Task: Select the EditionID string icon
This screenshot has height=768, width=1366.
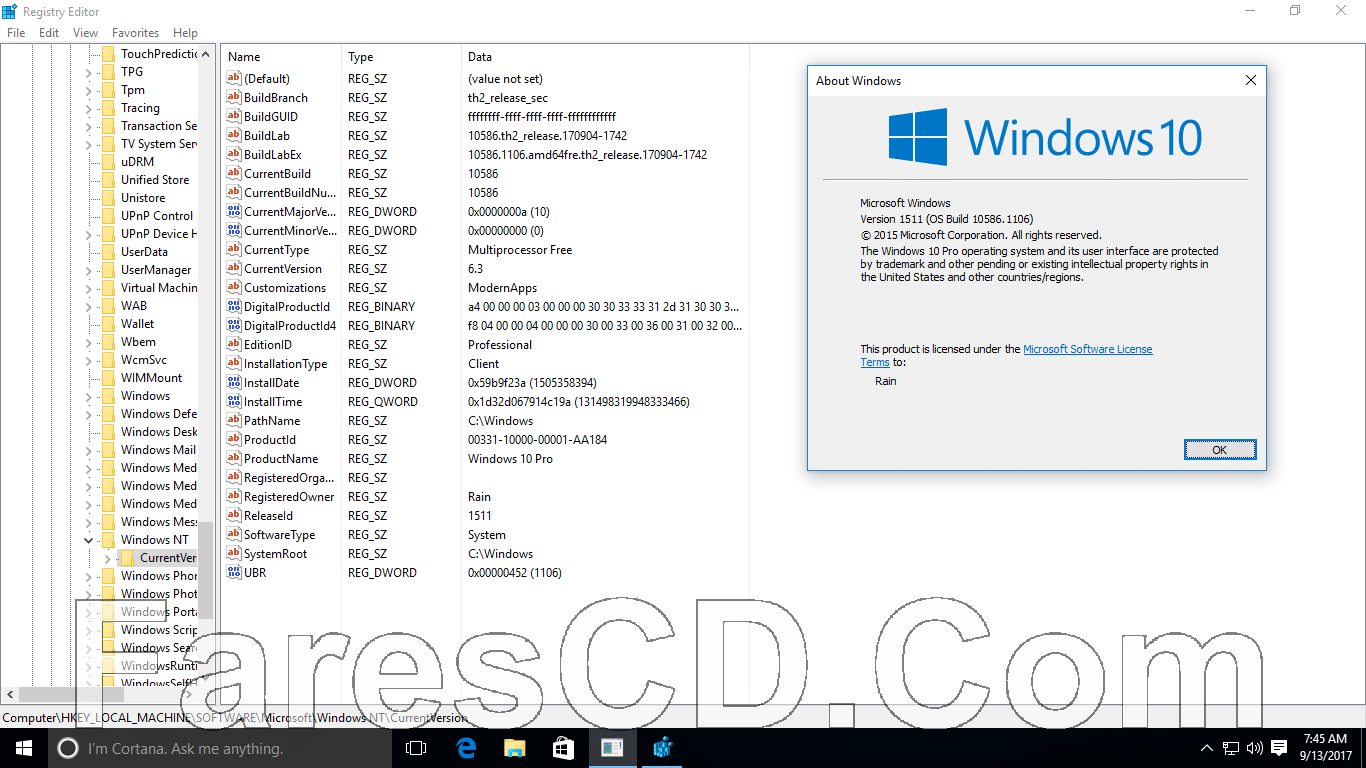Action: 234,345
